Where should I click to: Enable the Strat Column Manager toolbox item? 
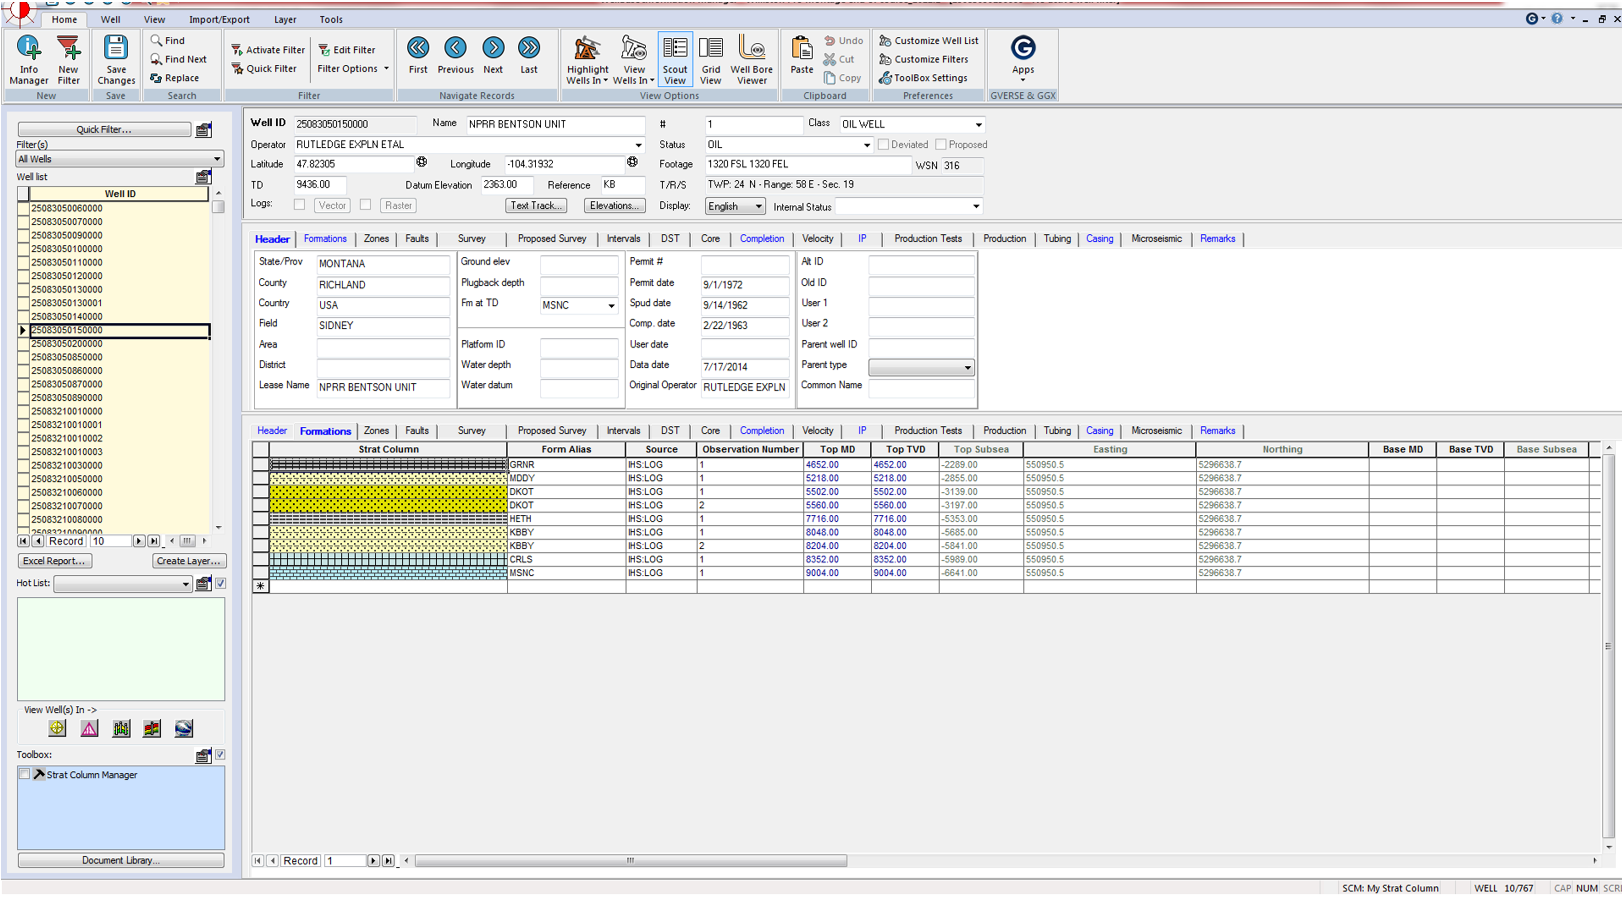tap(24, 774)
